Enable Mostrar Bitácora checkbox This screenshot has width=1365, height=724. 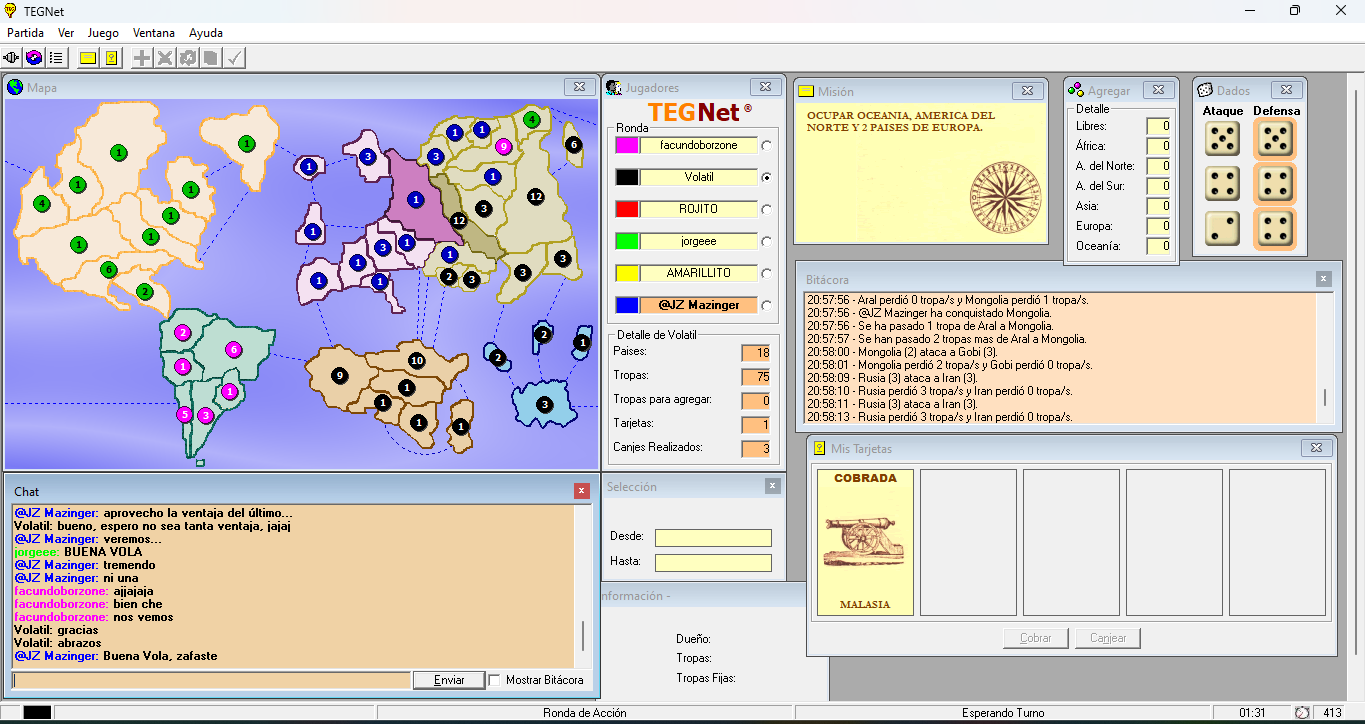point(494,680)
